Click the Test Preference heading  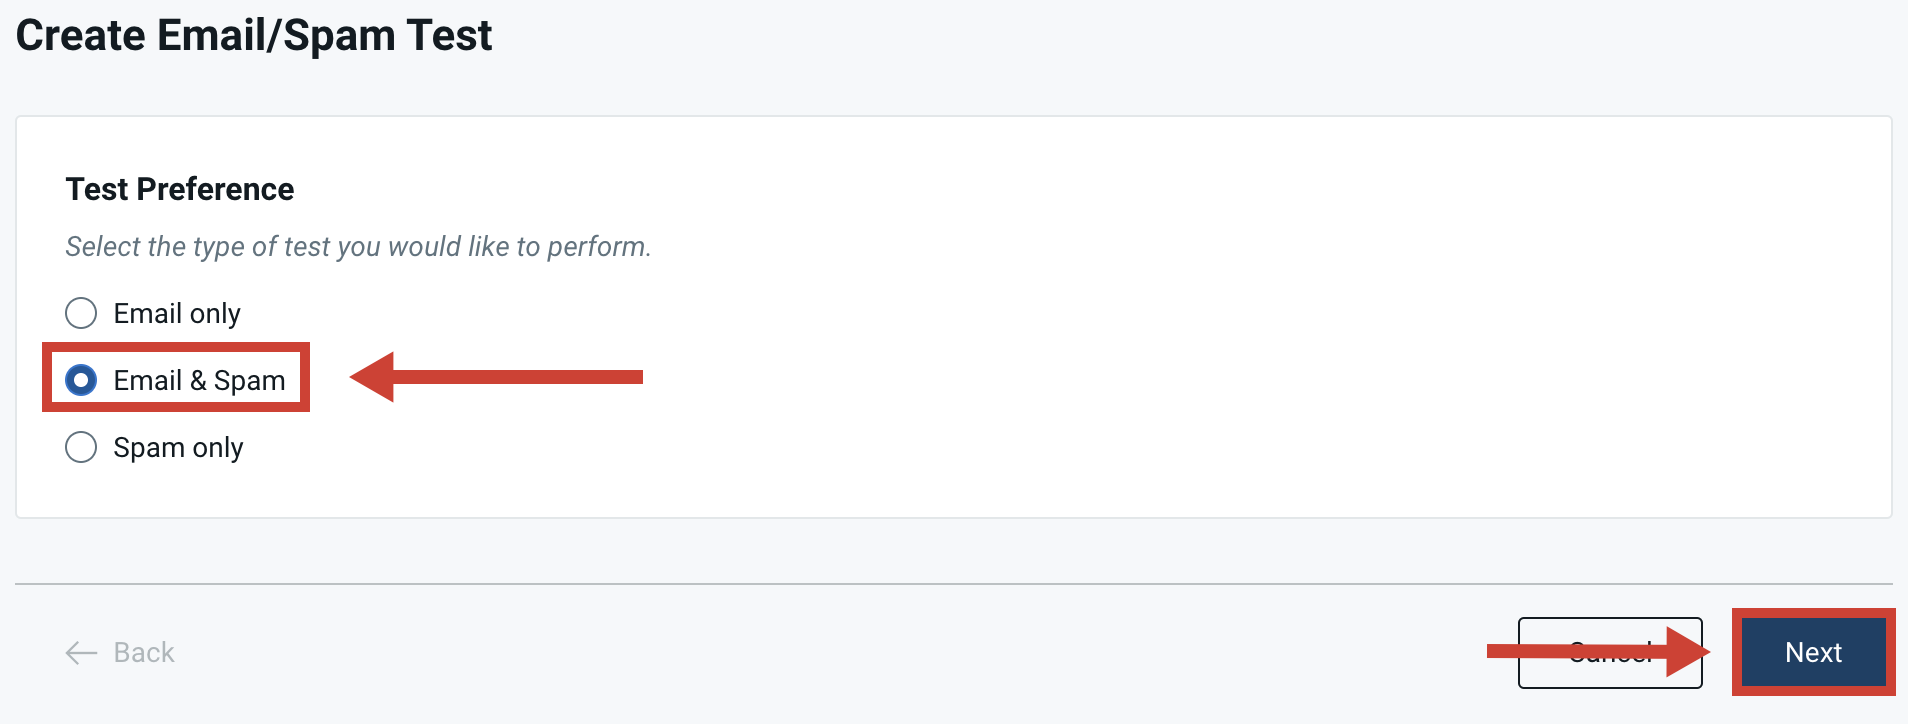point(180,189)
